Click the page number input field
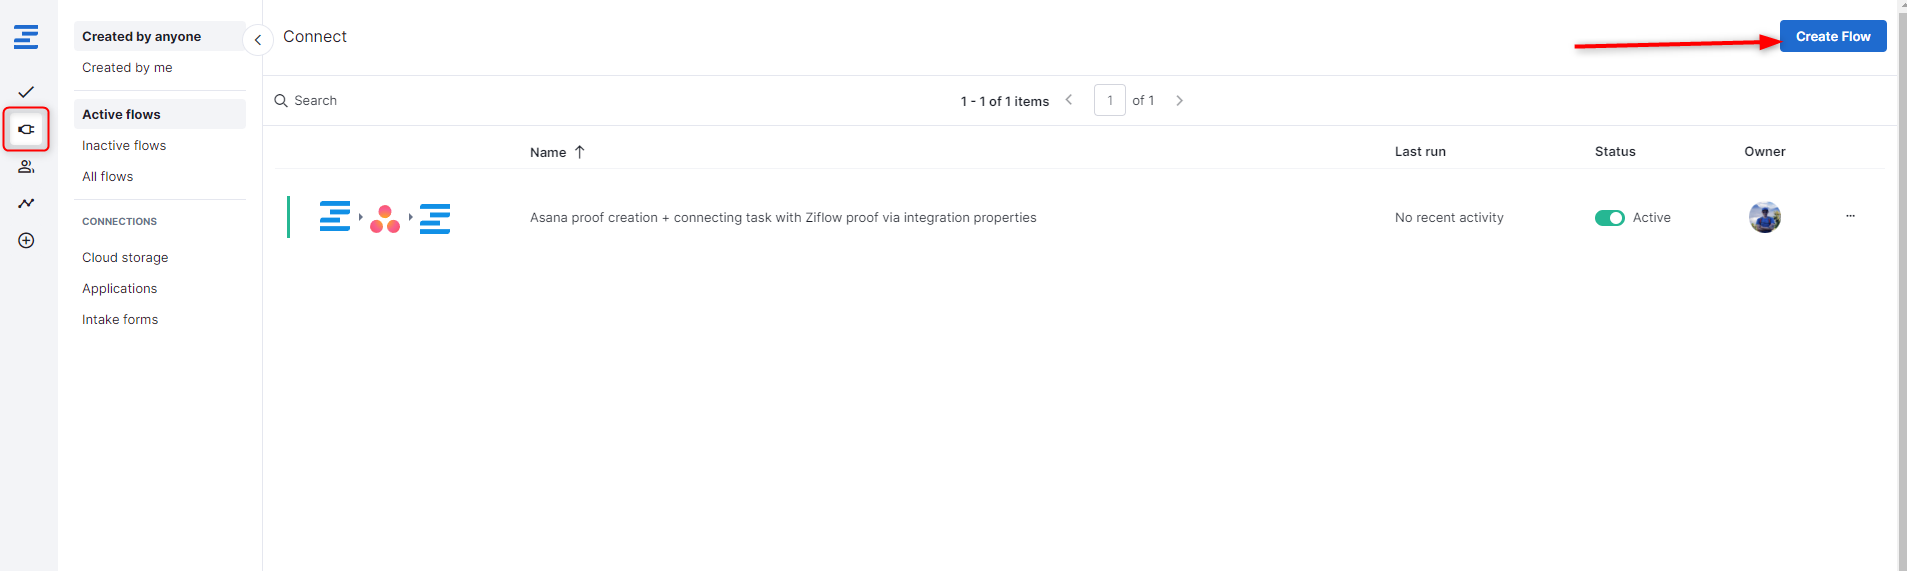1907x571 pixels. [x=1109, y=101]
